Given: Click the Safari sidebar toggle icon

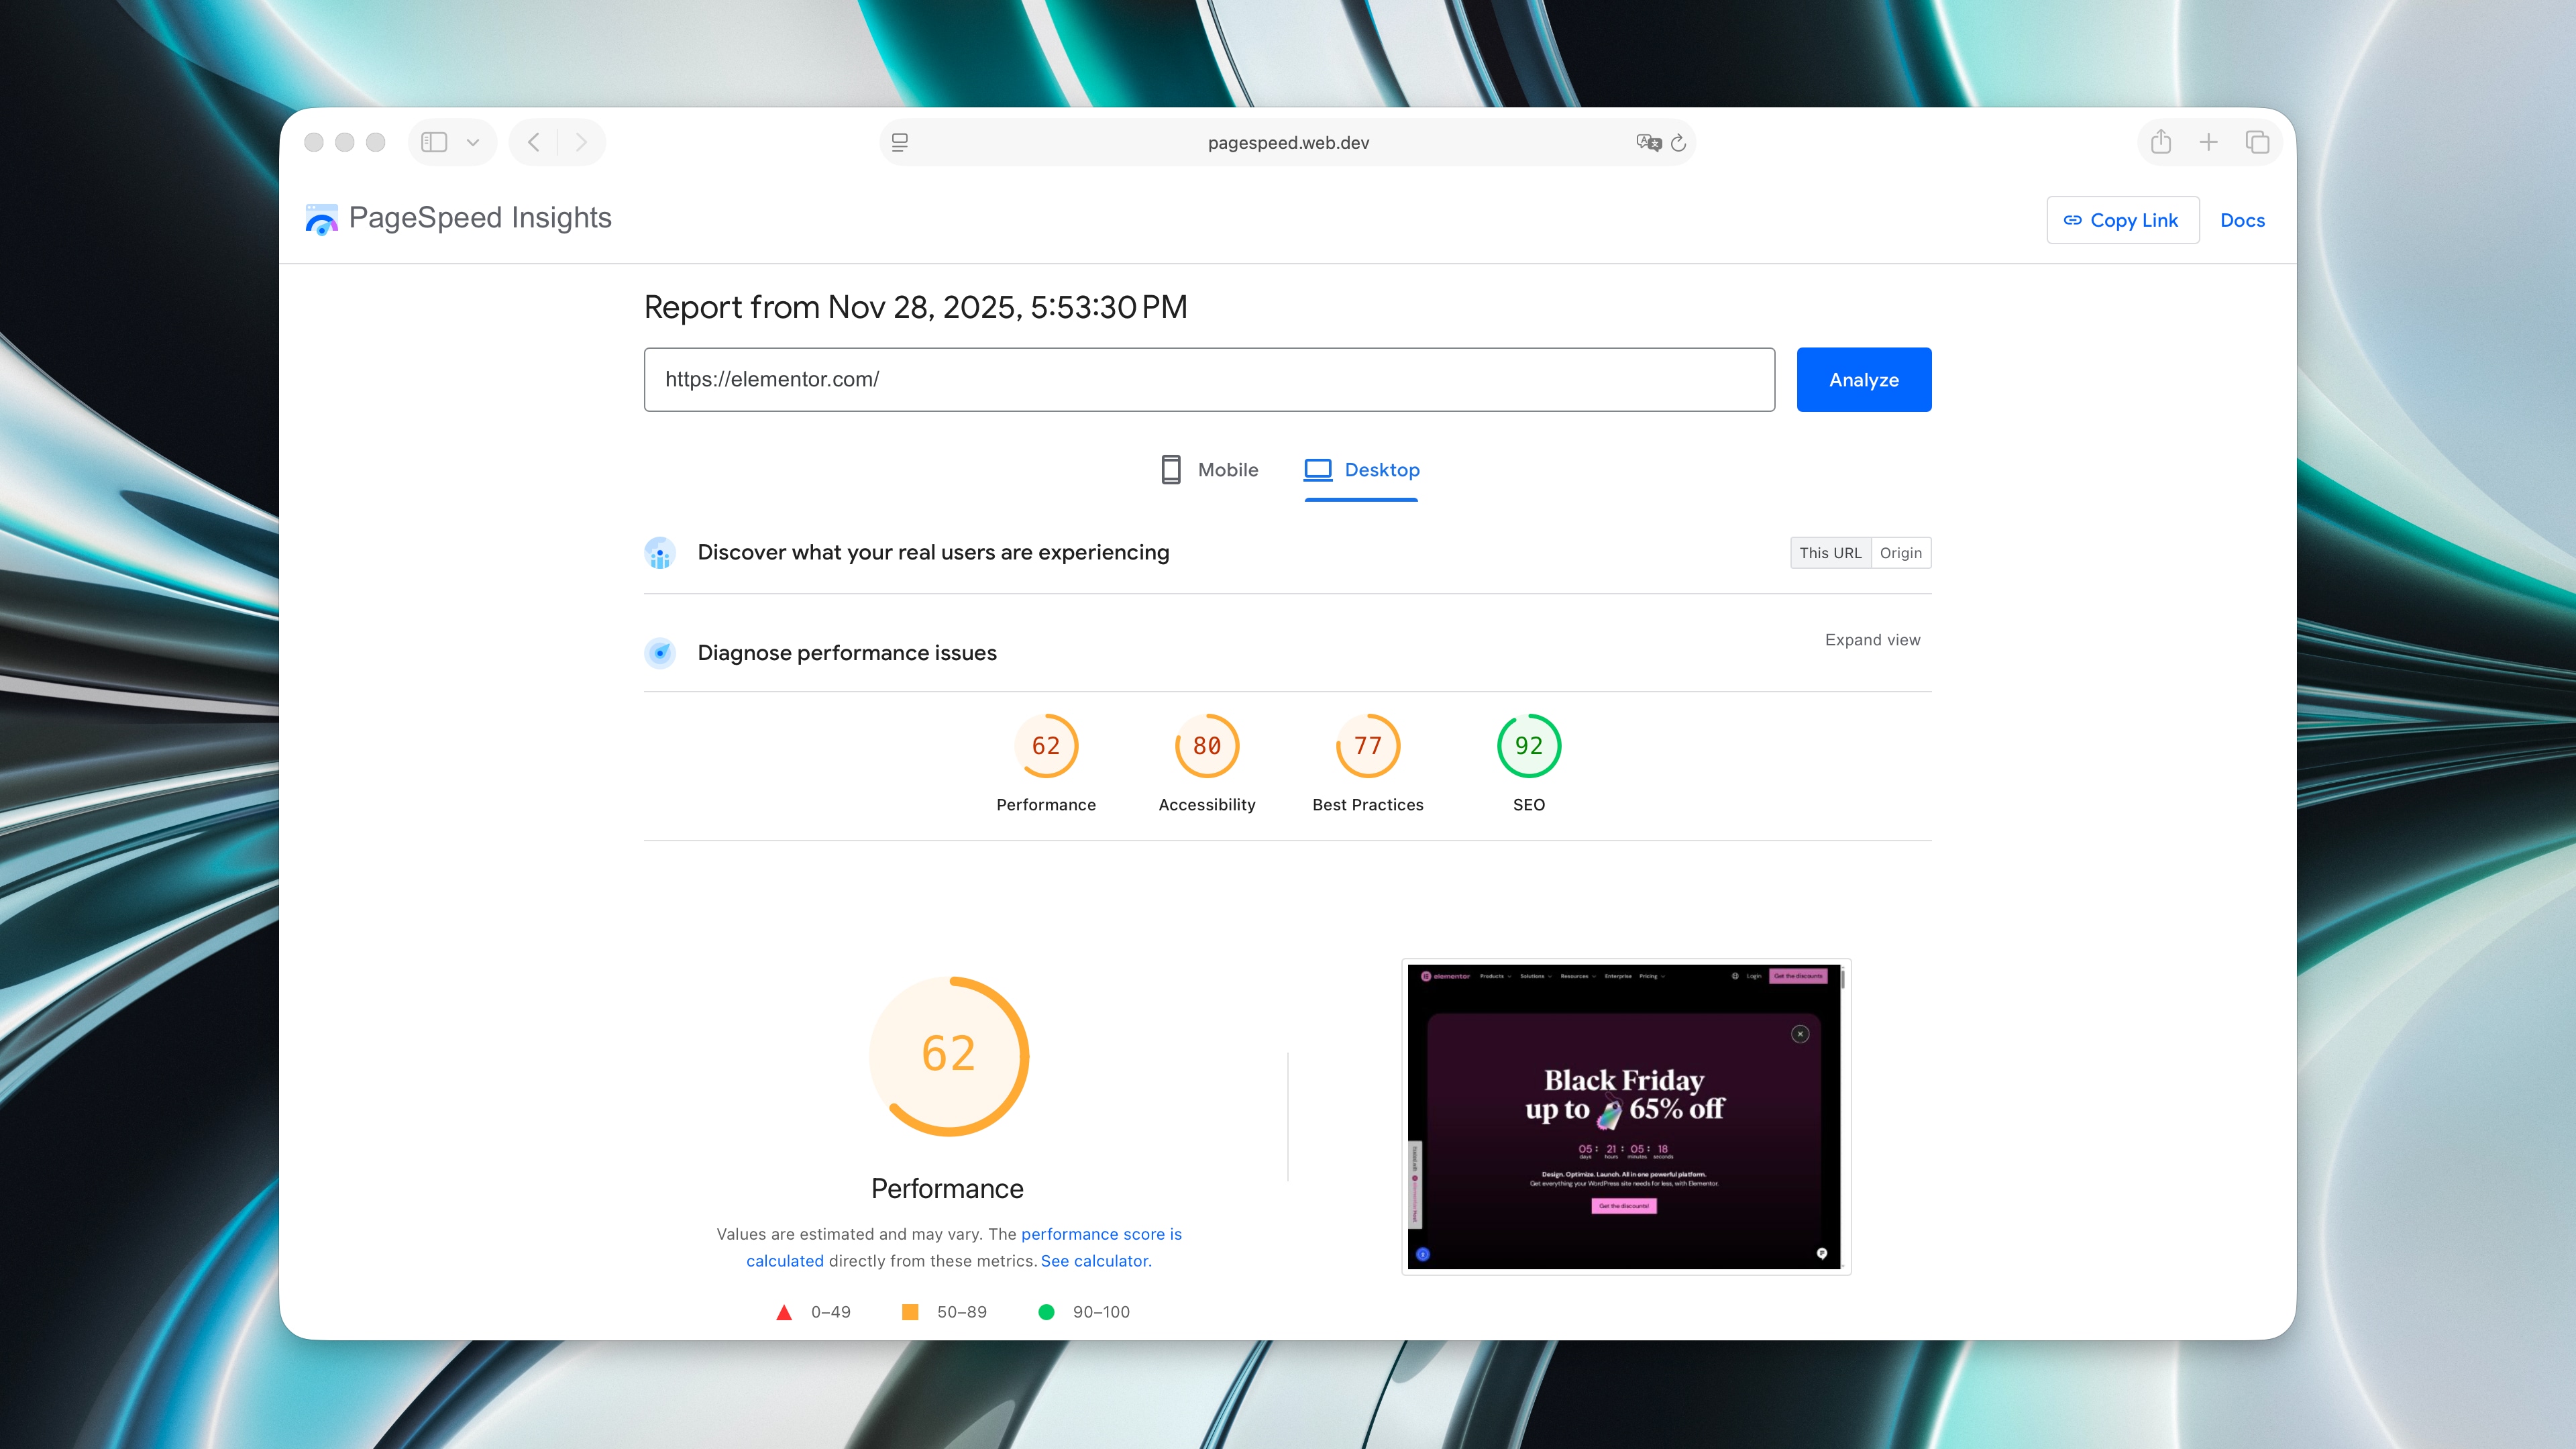Looking at the screenshot, I should [434, 142].
